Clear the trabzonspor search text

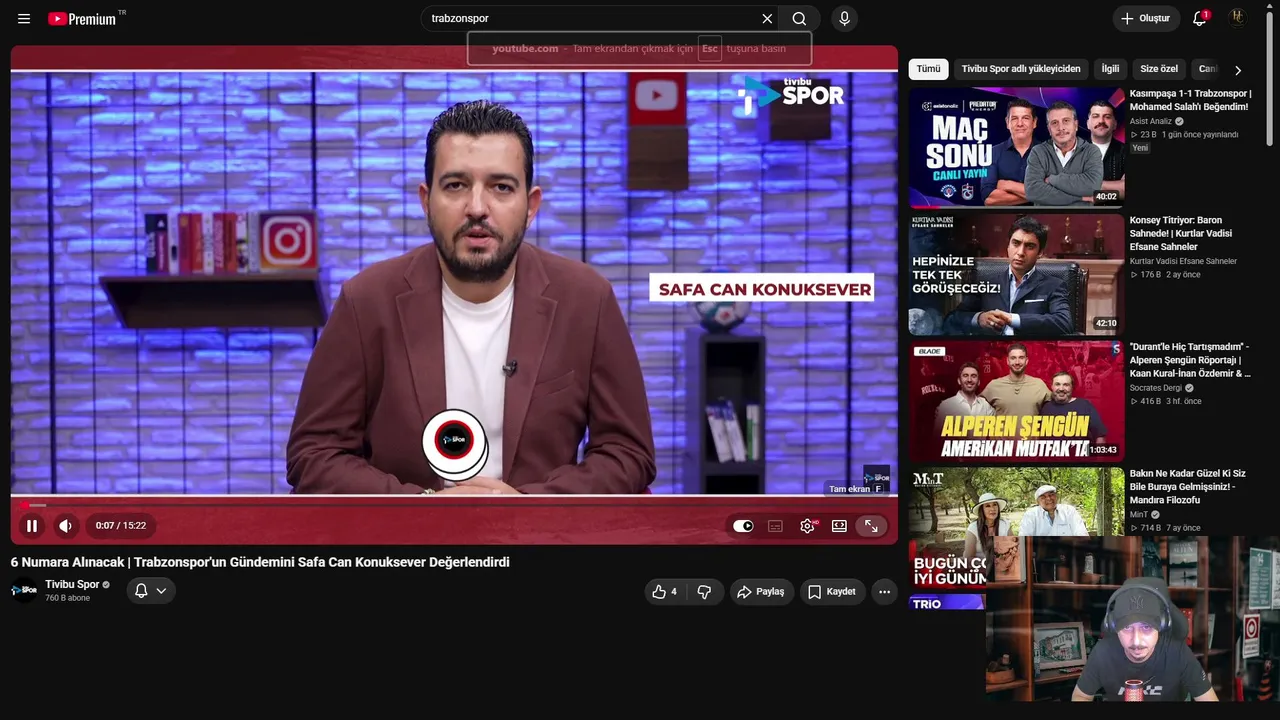[x=767, y=19]
